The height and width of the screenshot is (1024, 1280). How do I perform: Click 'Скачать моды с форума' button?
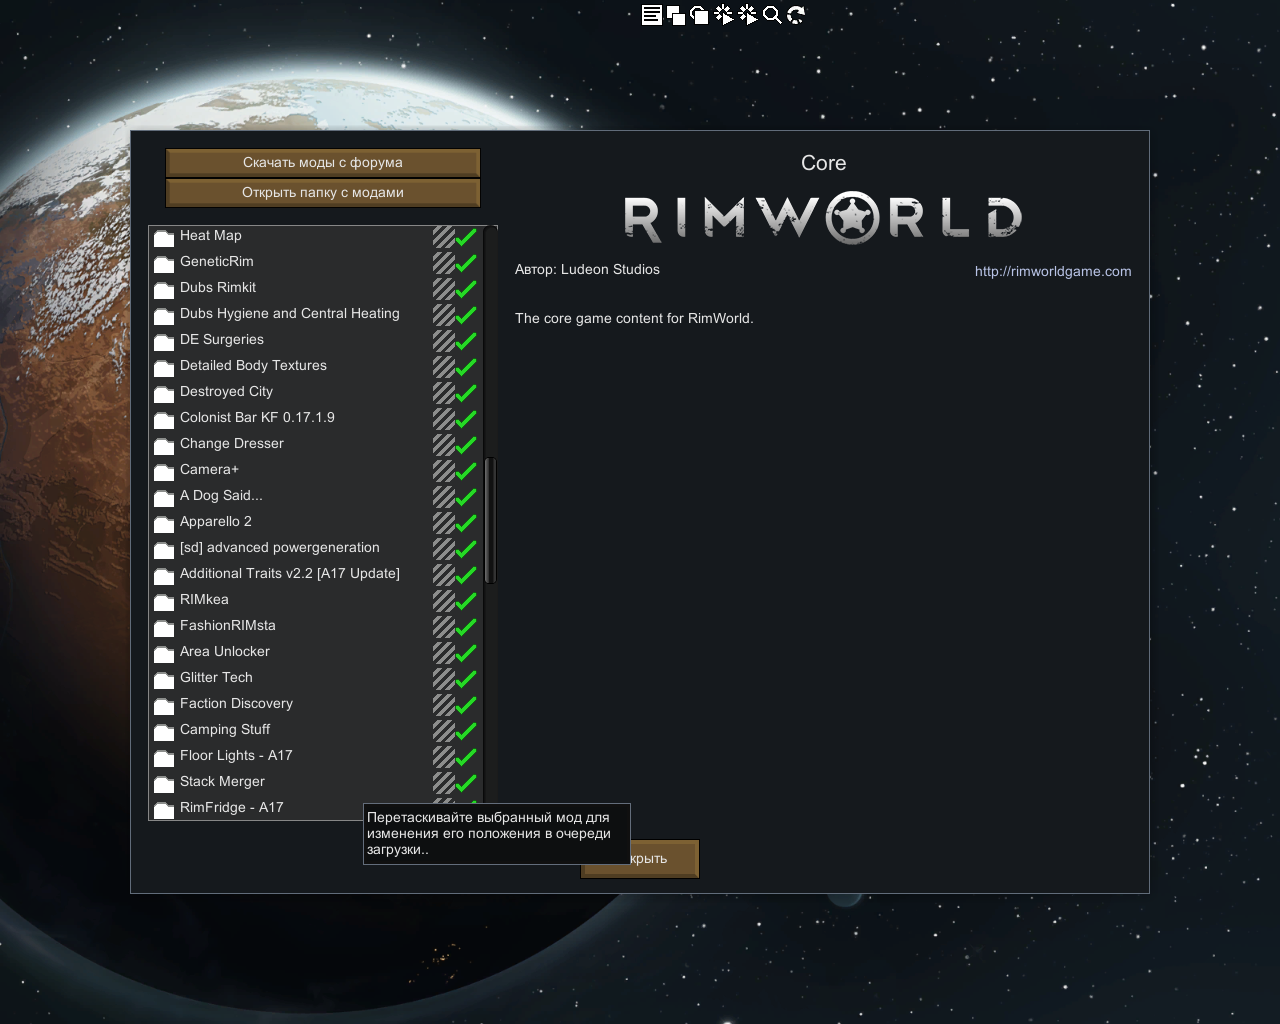(323, 162)
